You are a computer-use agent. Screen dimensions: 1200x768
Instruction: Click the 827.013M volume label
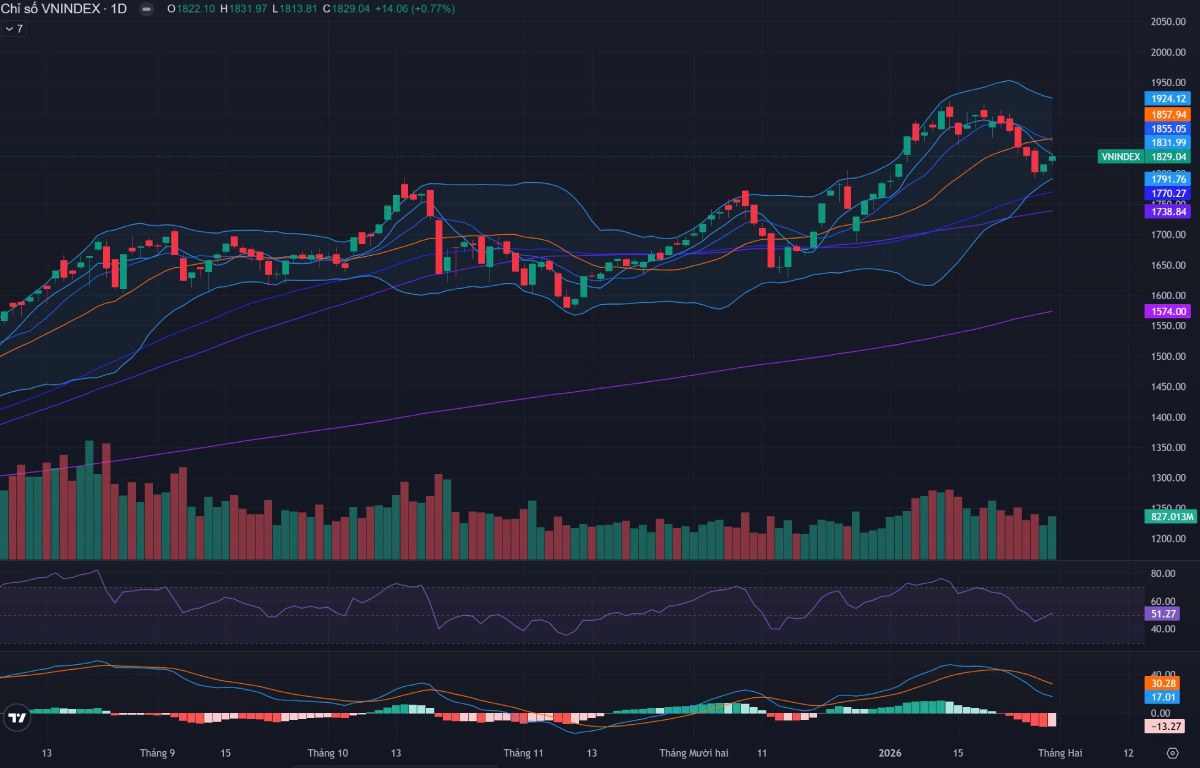(1168, 517)
